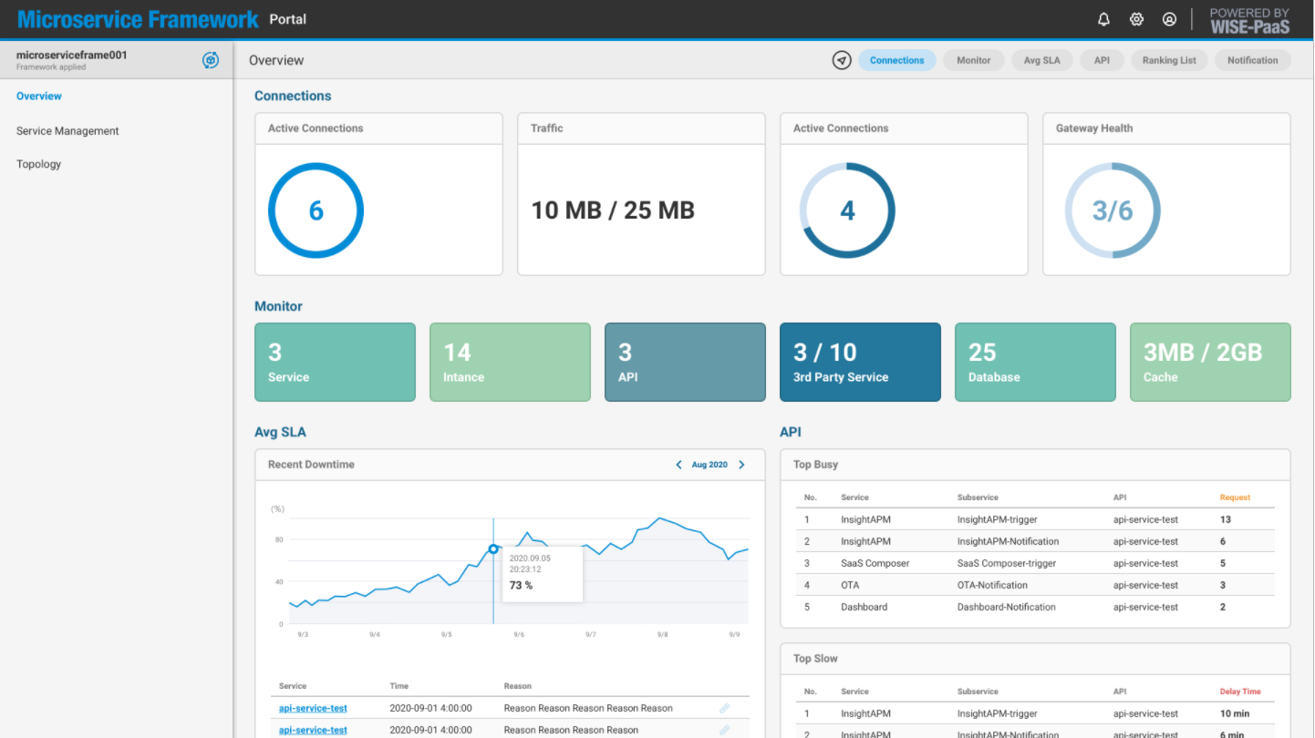Switch to the Avg SLA tab
Screen dimensions: 1315x738
tap(1042, 60)
